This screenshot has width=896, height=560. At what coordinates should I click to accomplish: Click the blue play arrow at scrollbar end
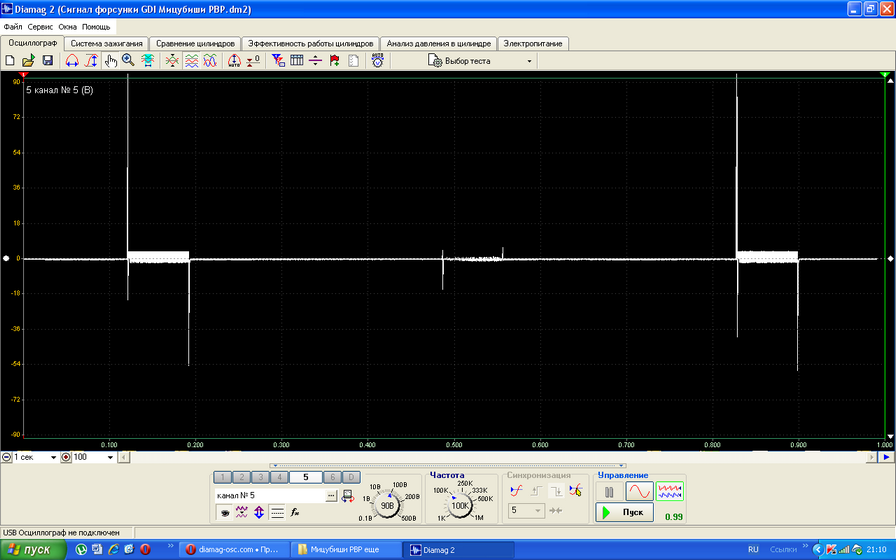click(x=886, y=457)
